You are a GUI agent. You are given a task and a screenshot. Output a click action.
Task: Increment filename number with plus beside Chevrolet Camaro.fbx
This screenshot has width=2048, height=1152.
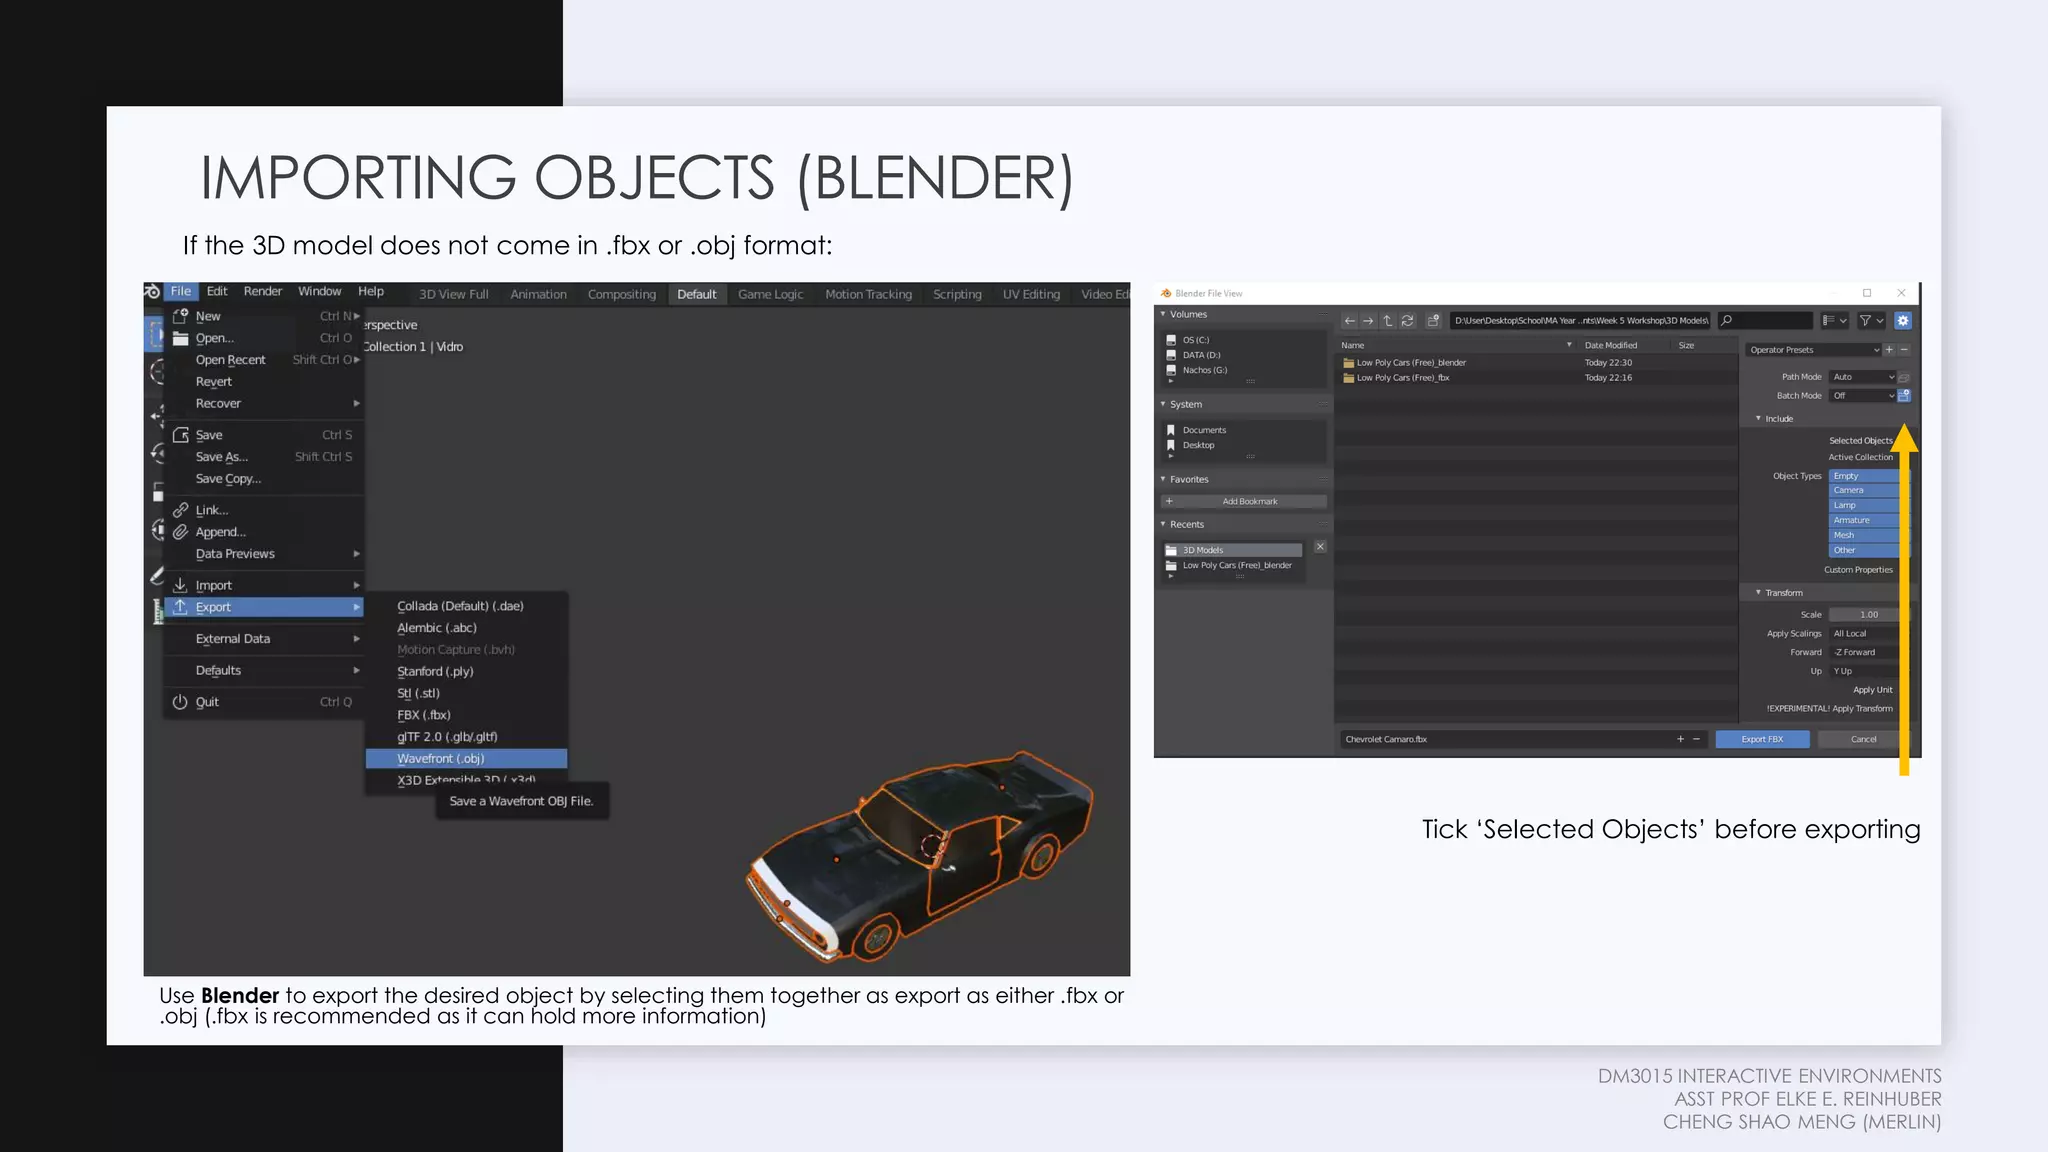tap(1680, 739)
